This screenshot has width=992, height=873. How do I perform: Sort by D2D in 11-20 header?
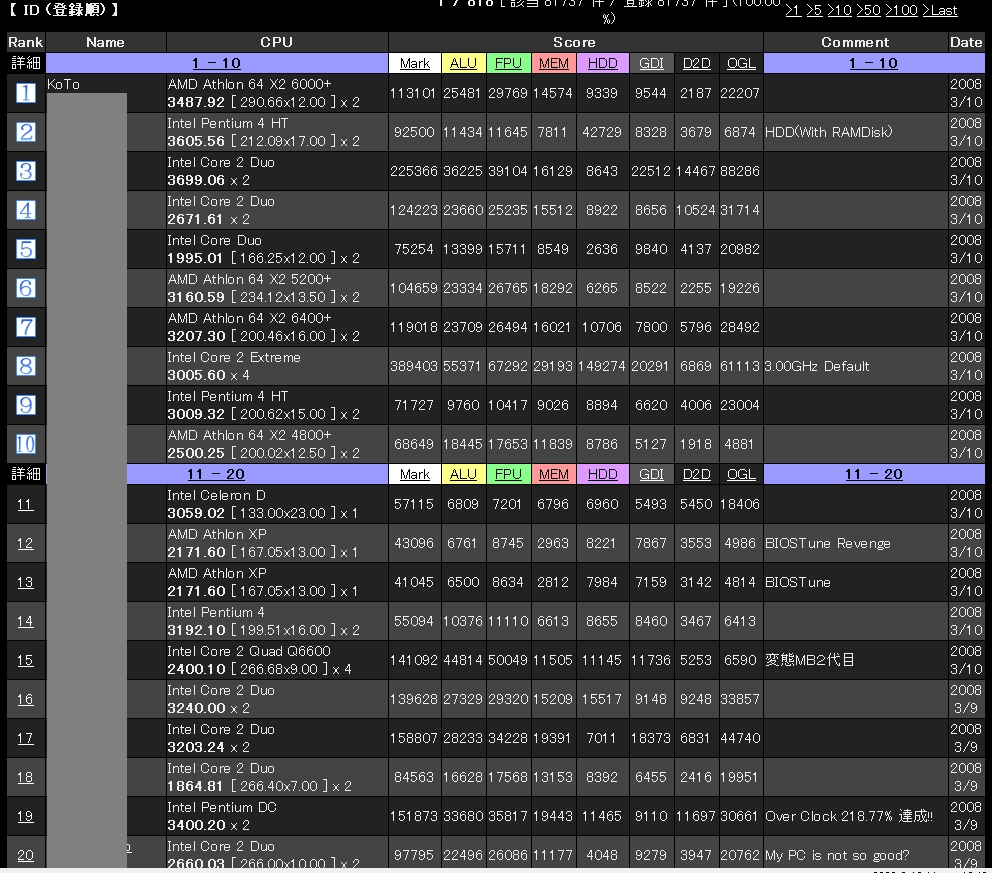[x=697, y=474]
